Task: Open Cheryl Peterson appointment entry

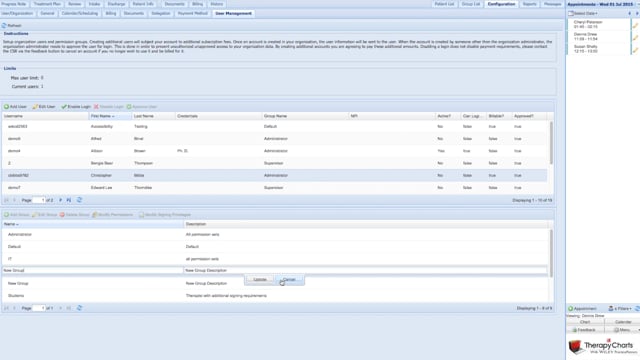Action: coord(598,24)
